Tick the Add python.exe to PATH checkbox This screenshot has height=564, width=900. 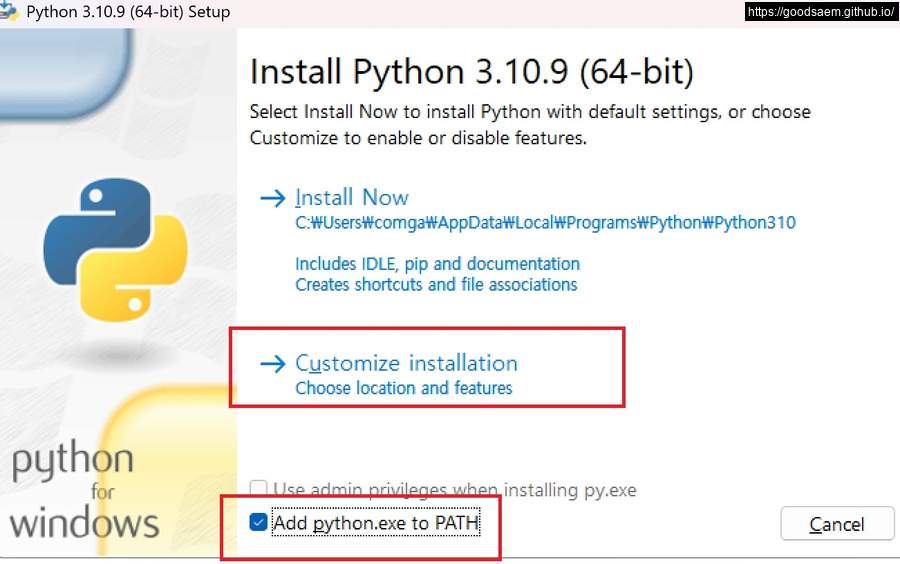click(x=259, y=522)
